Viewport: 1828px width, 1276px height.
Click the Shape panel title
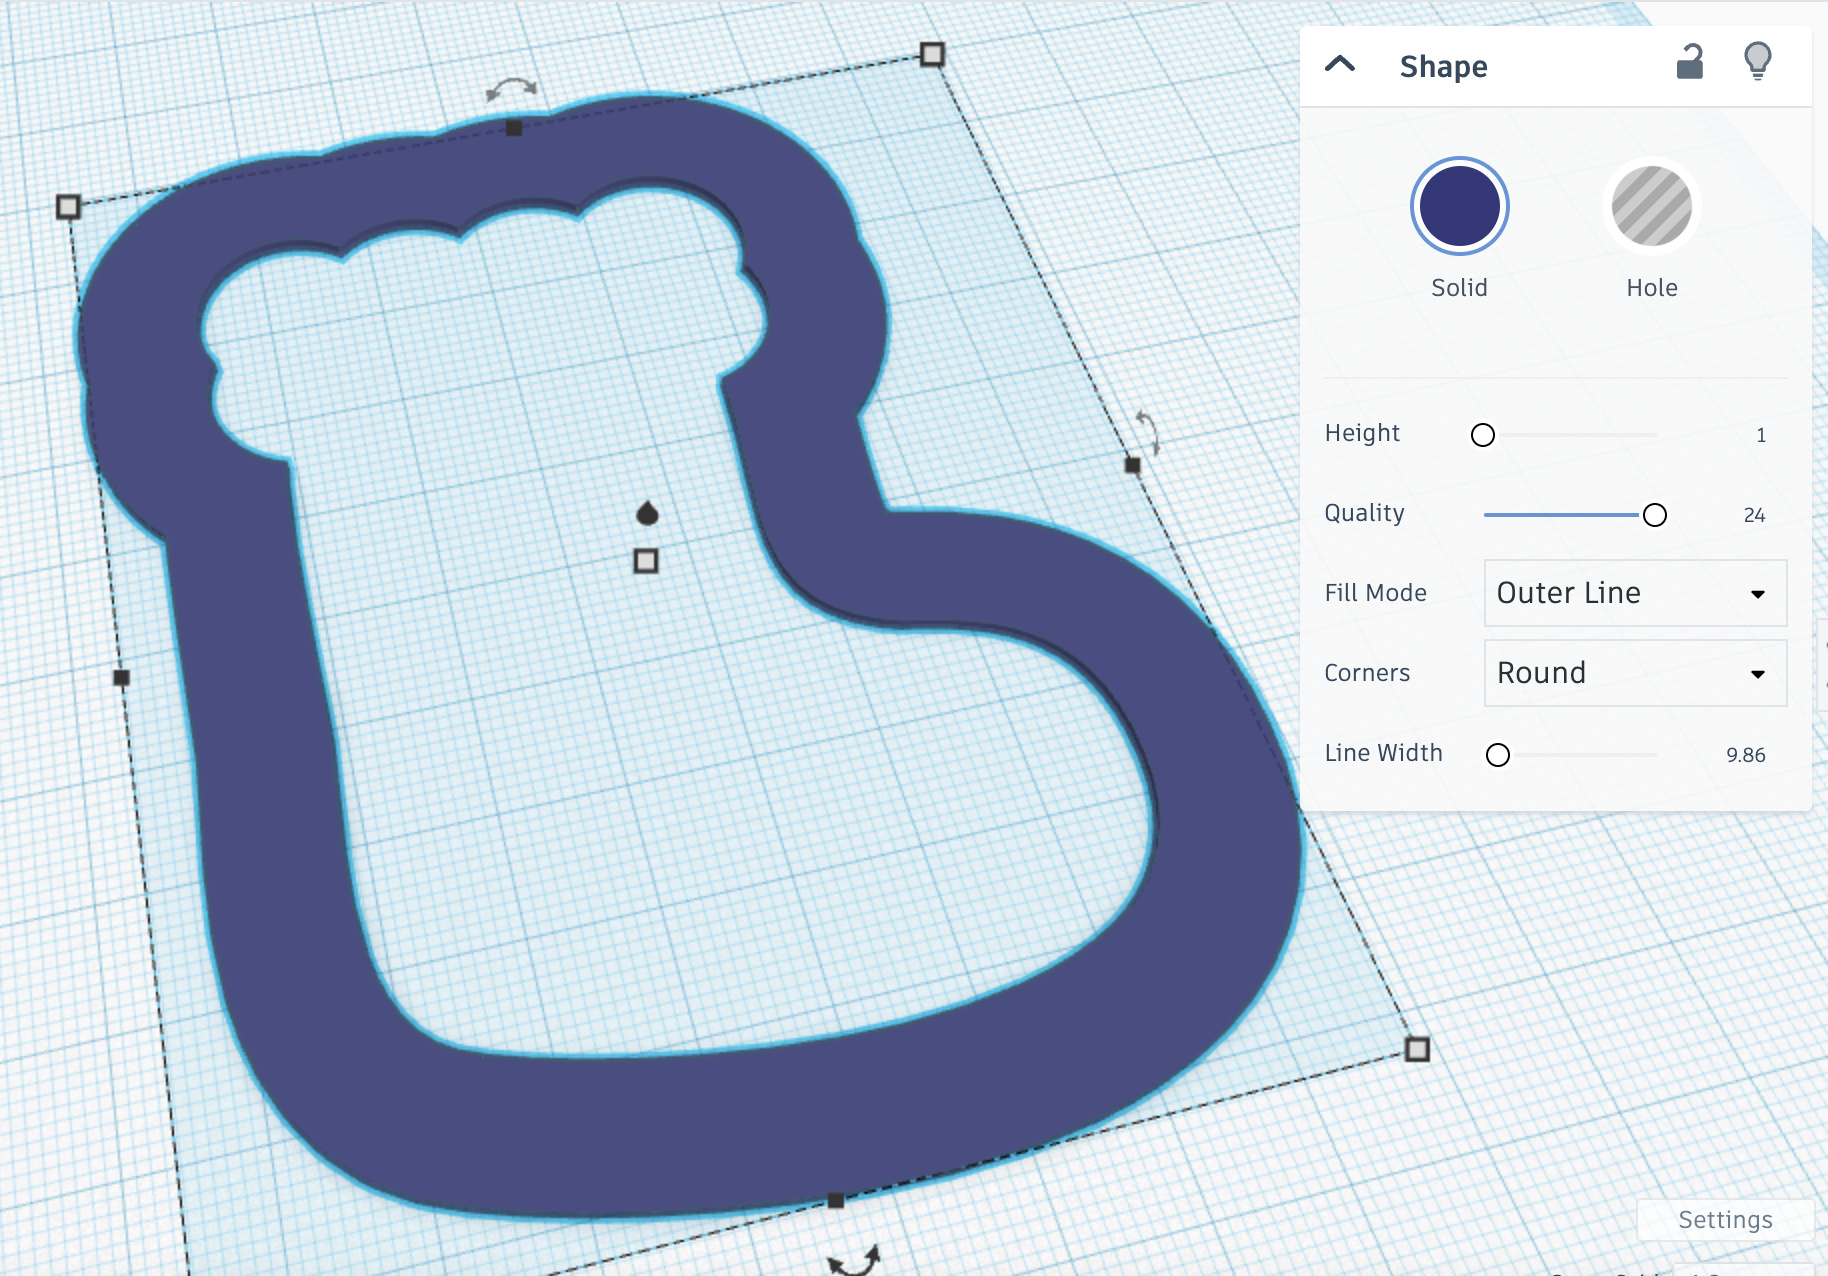(1443, 65)
